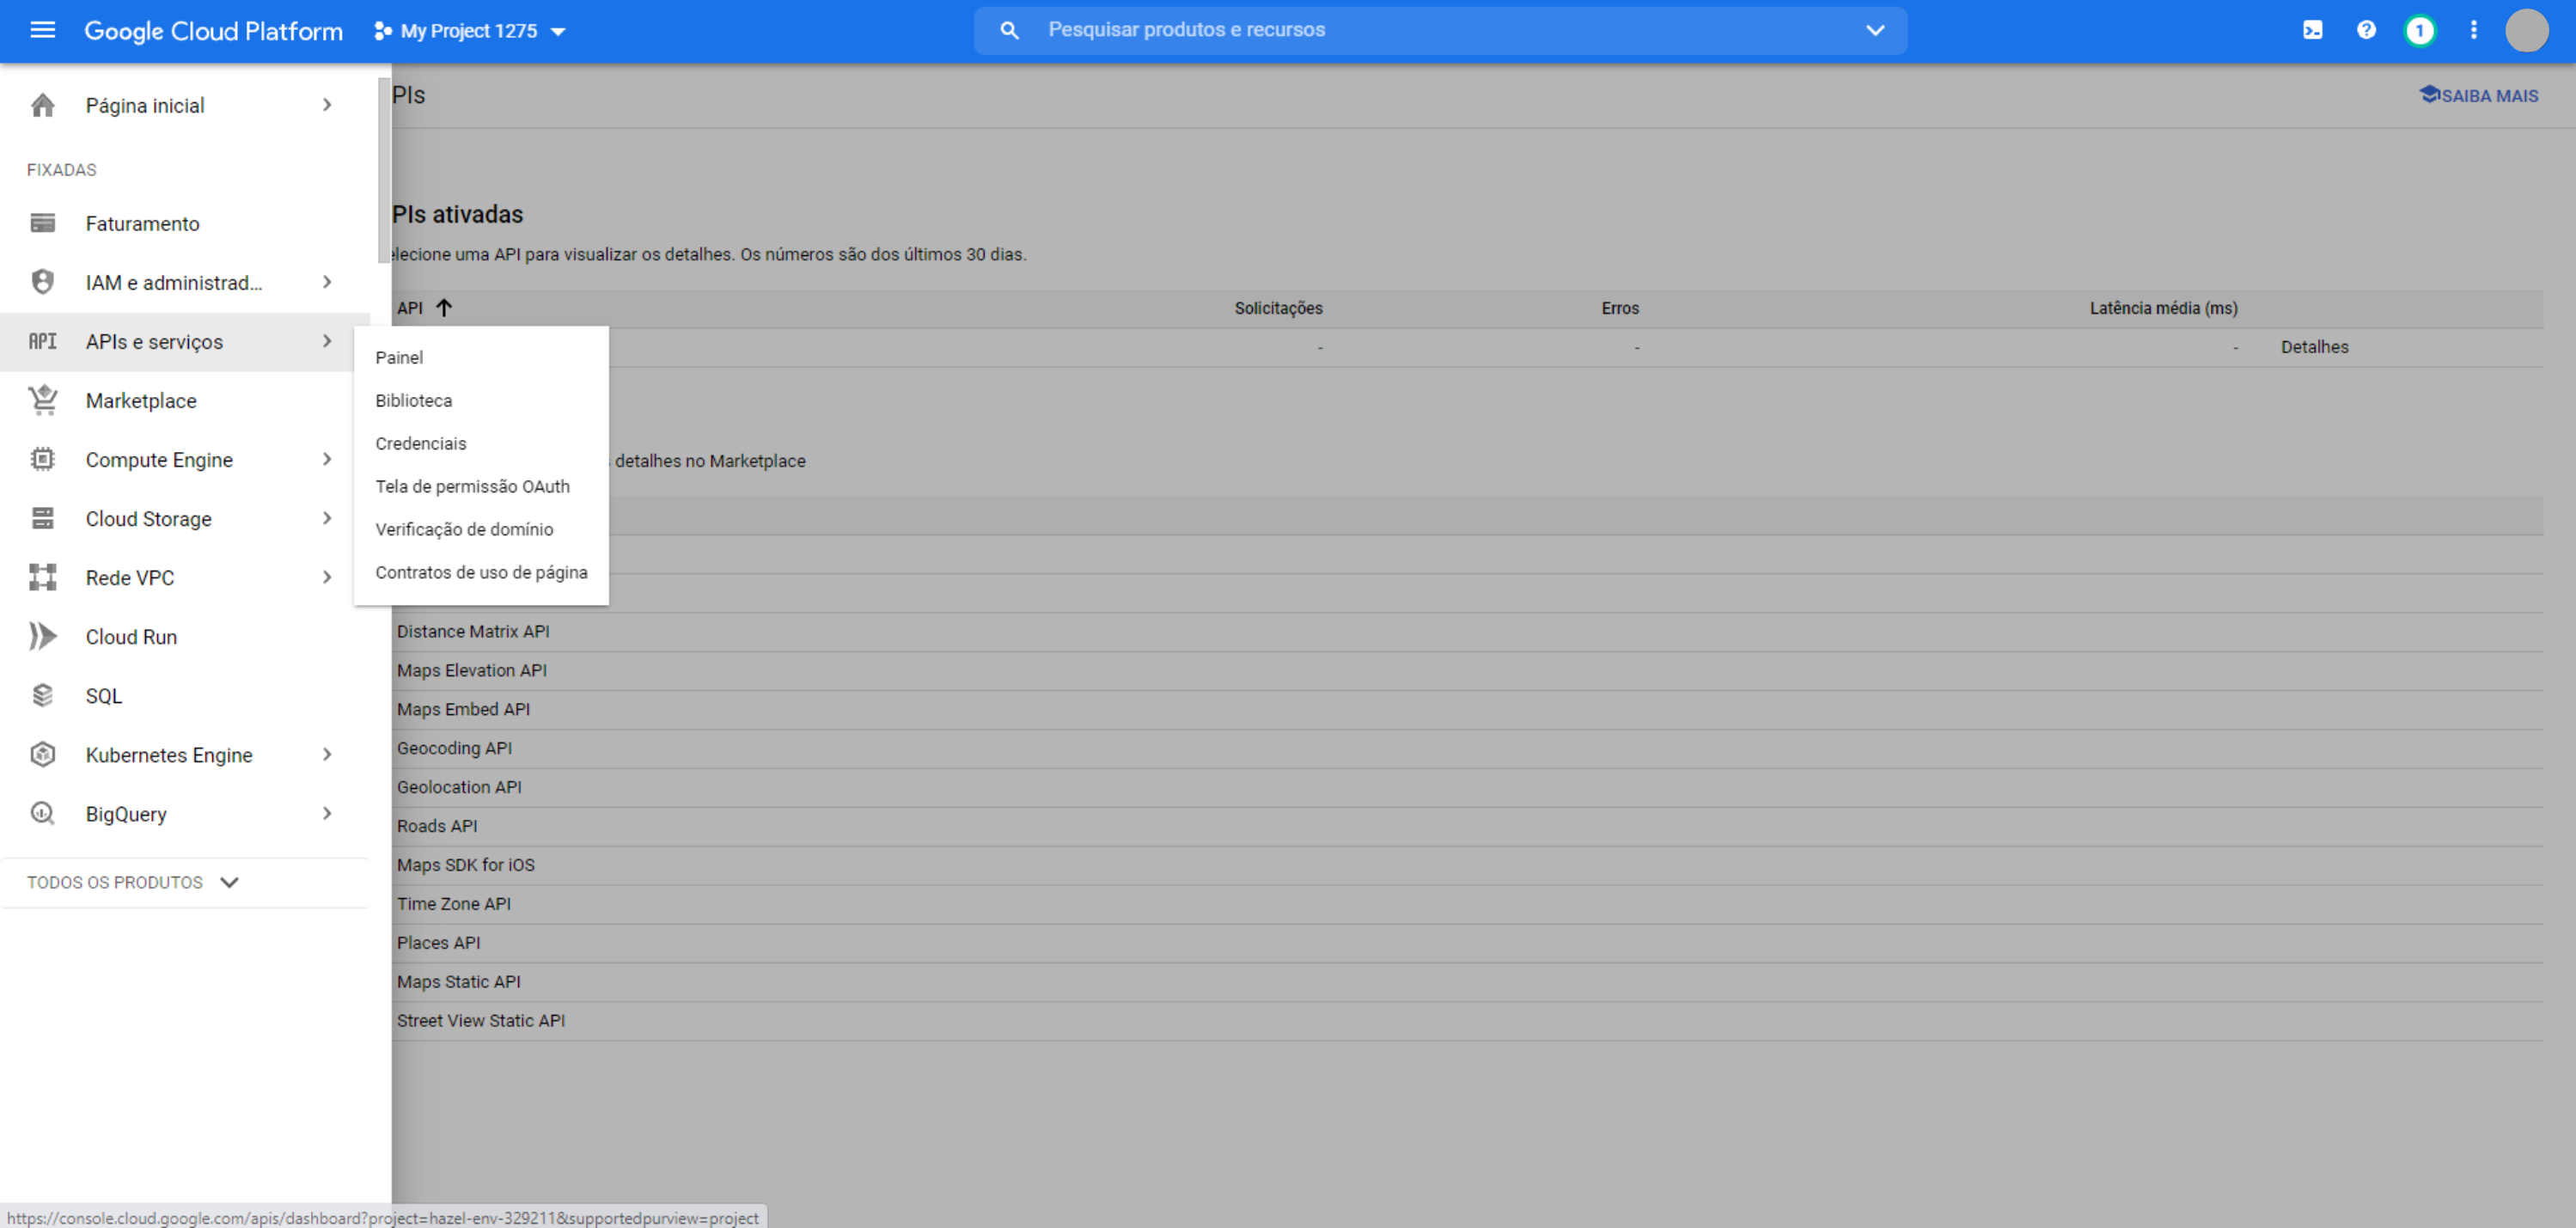Expand Página inicial submenu chevron

point(327,105)
